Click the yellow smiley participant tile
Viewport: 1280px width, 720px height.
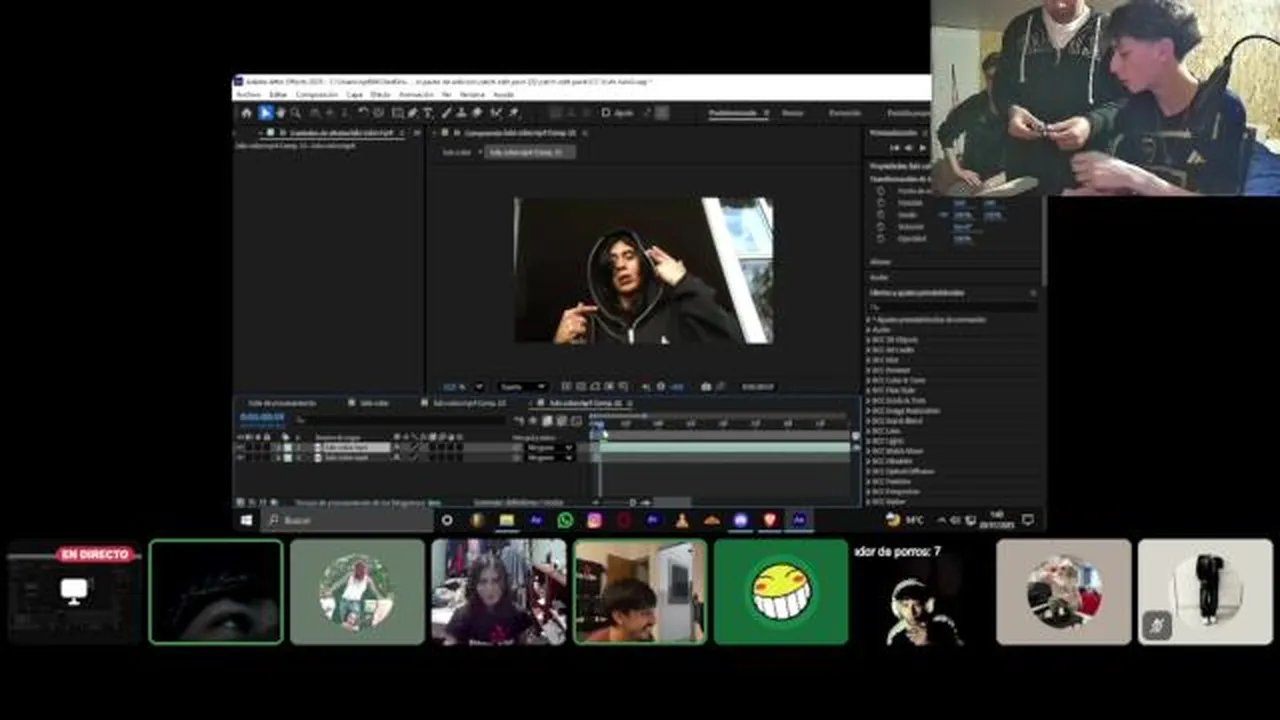point(781,591)
